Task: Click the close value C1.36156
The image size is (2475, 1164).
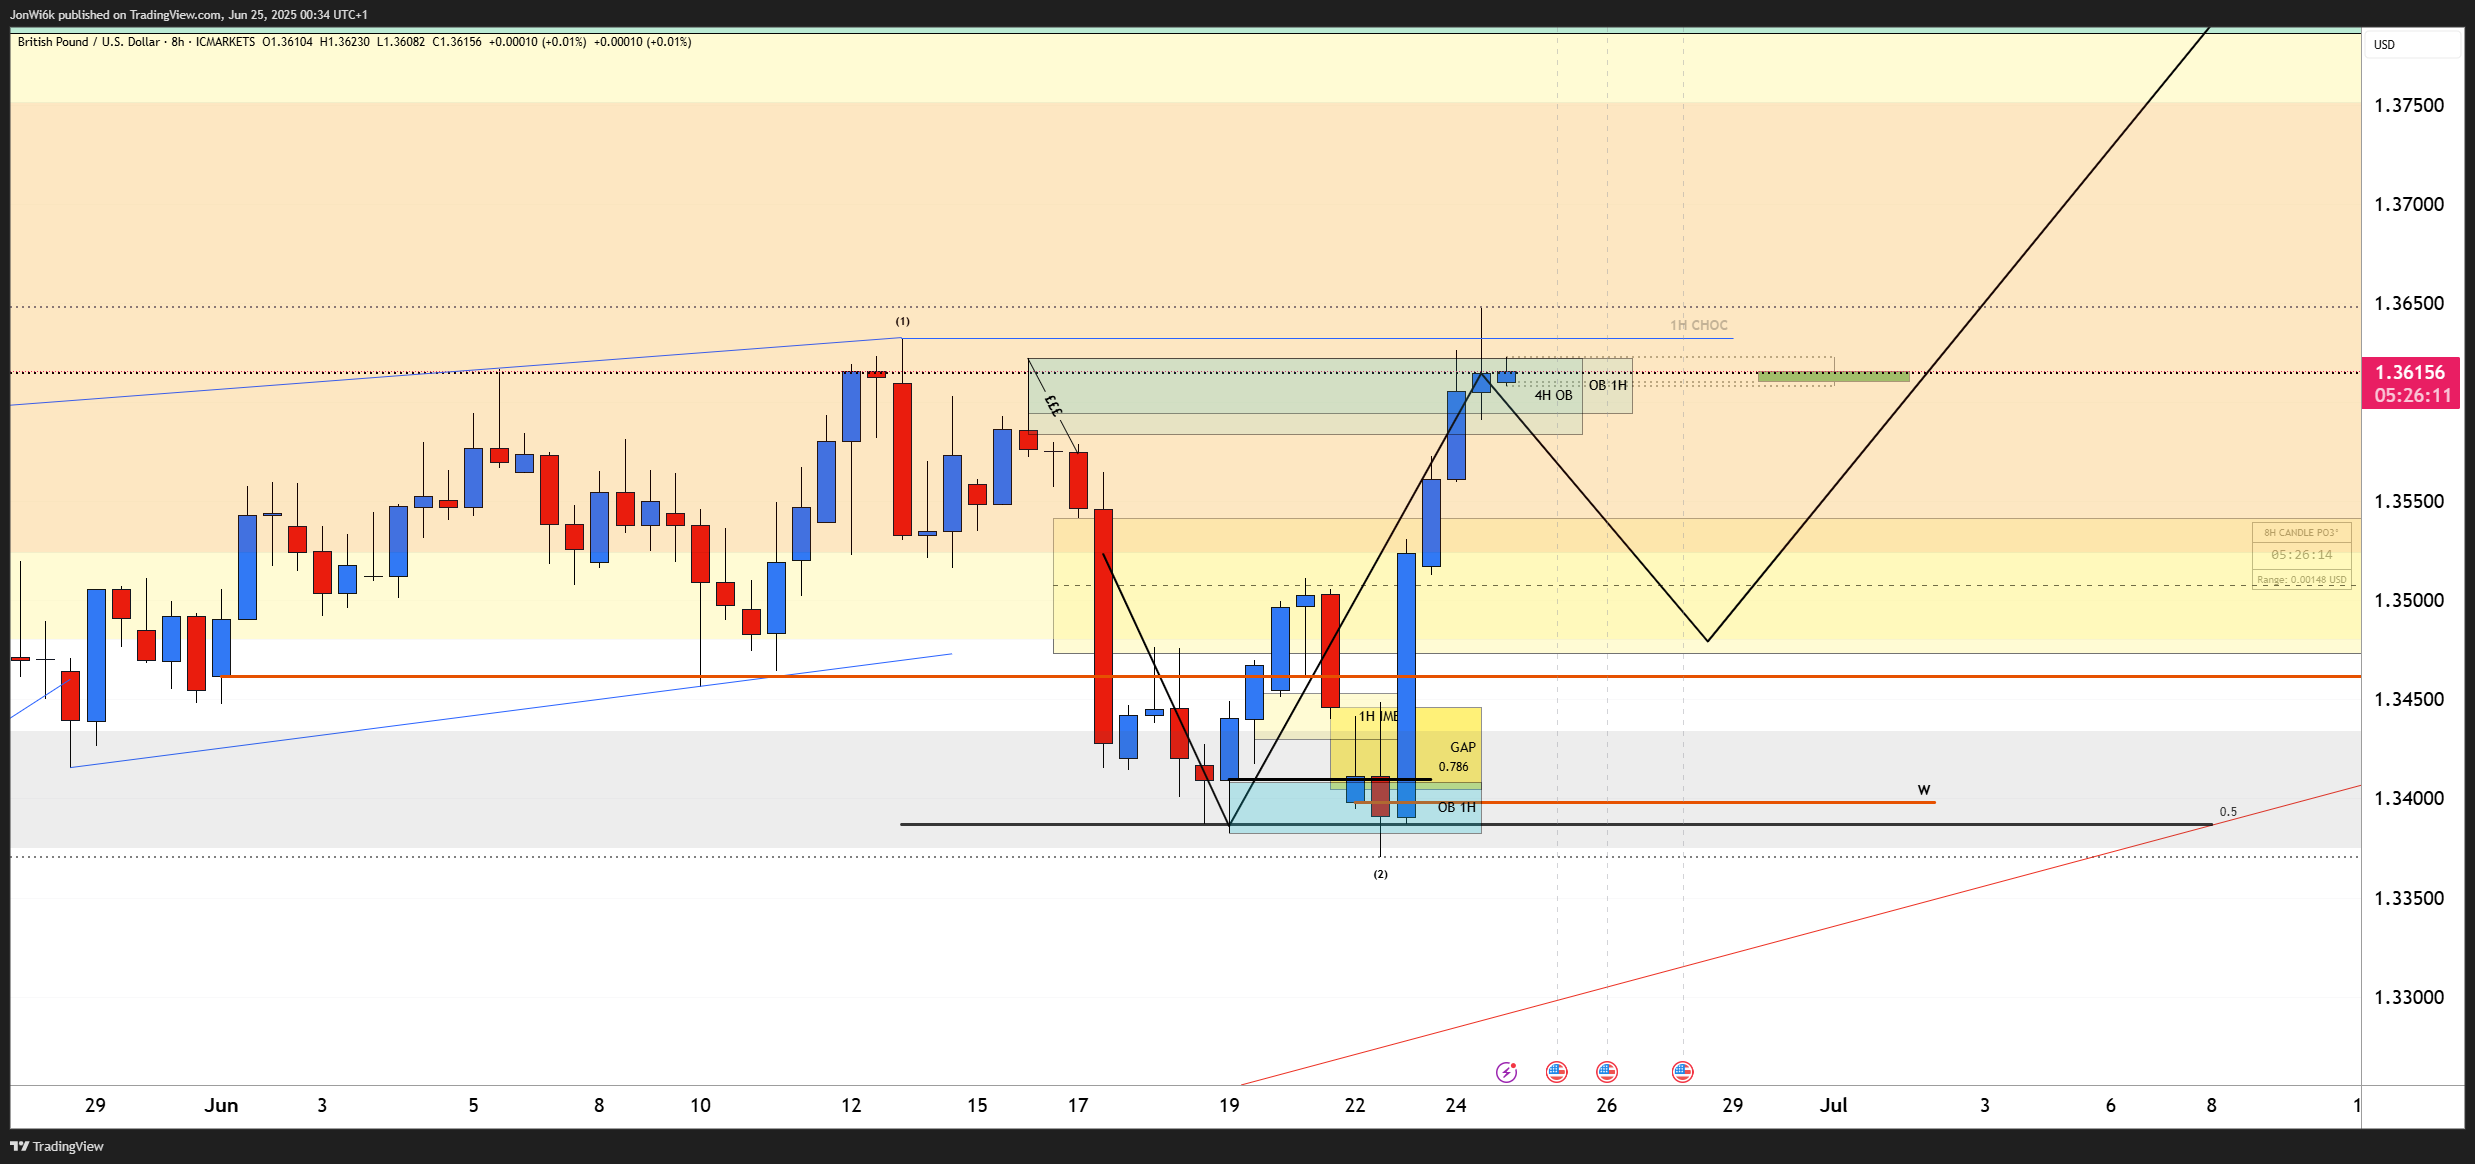Action: pos(457,42)
